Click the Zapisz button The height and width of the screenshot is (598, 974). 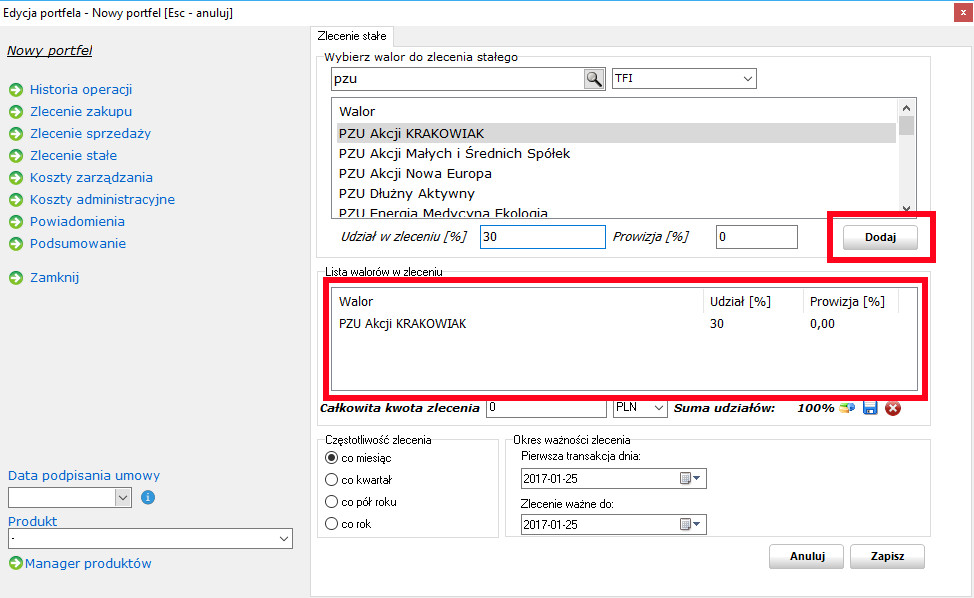(x=887, y=557)
